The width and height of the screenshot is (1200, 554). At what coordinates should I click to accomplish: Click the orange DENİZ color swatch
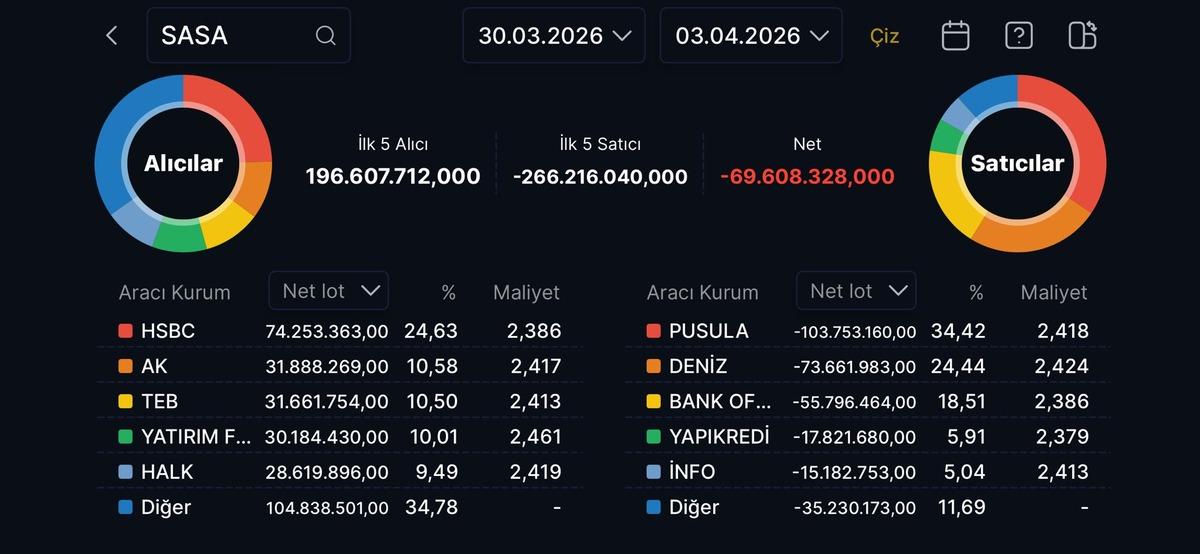(654, 367)
